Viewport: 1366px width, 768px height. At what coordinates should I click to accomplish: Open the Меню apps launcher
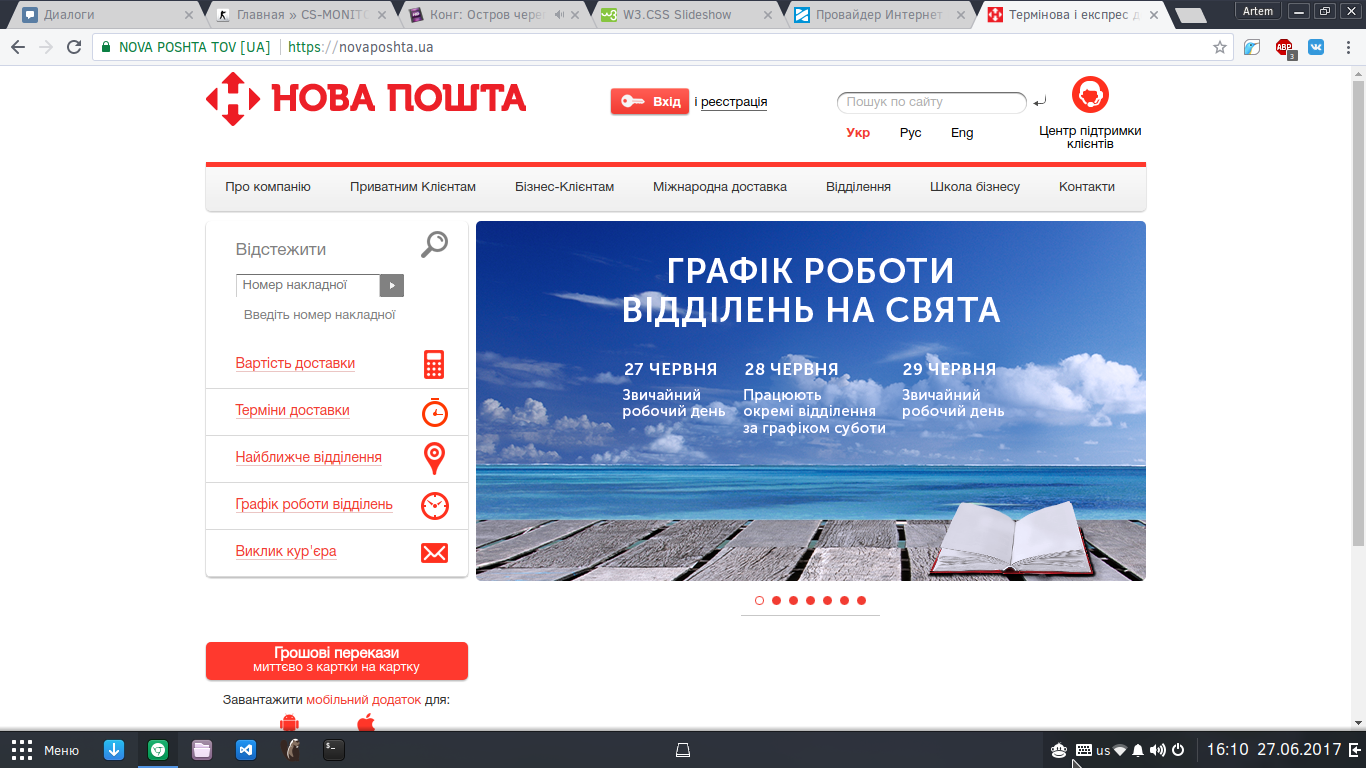pos(45,750)
